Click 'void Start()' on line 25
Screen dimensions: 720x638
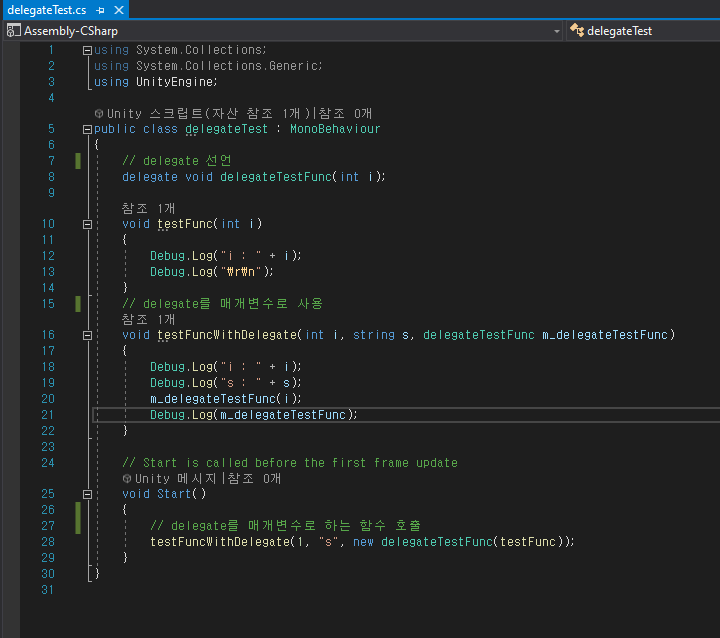click(x=164, y=494)
